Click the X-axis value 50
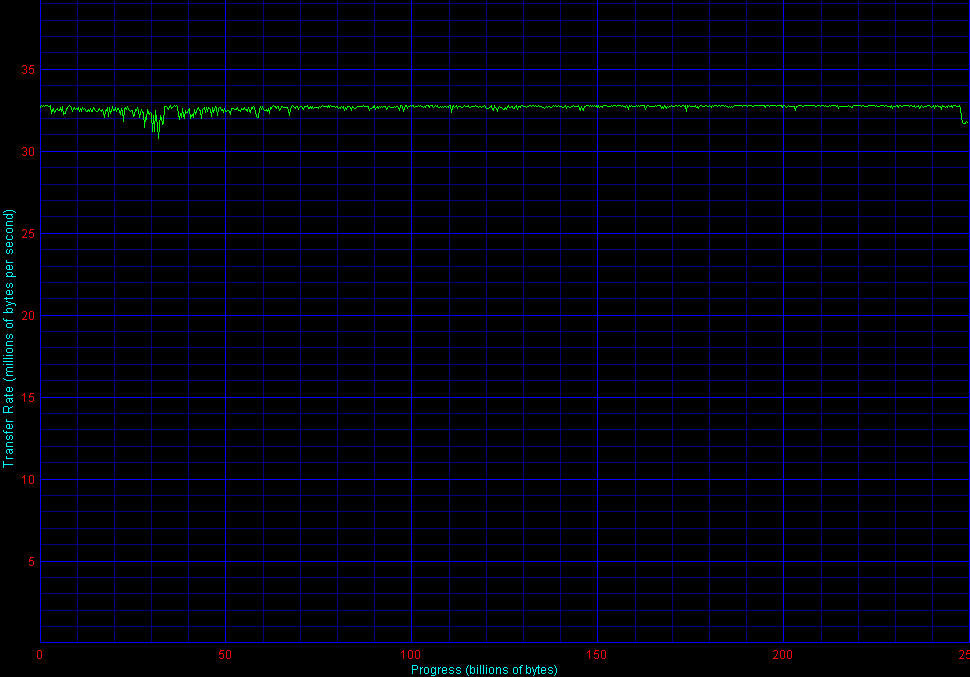Viewport: 970px width, 677px height. coord(225,655)
